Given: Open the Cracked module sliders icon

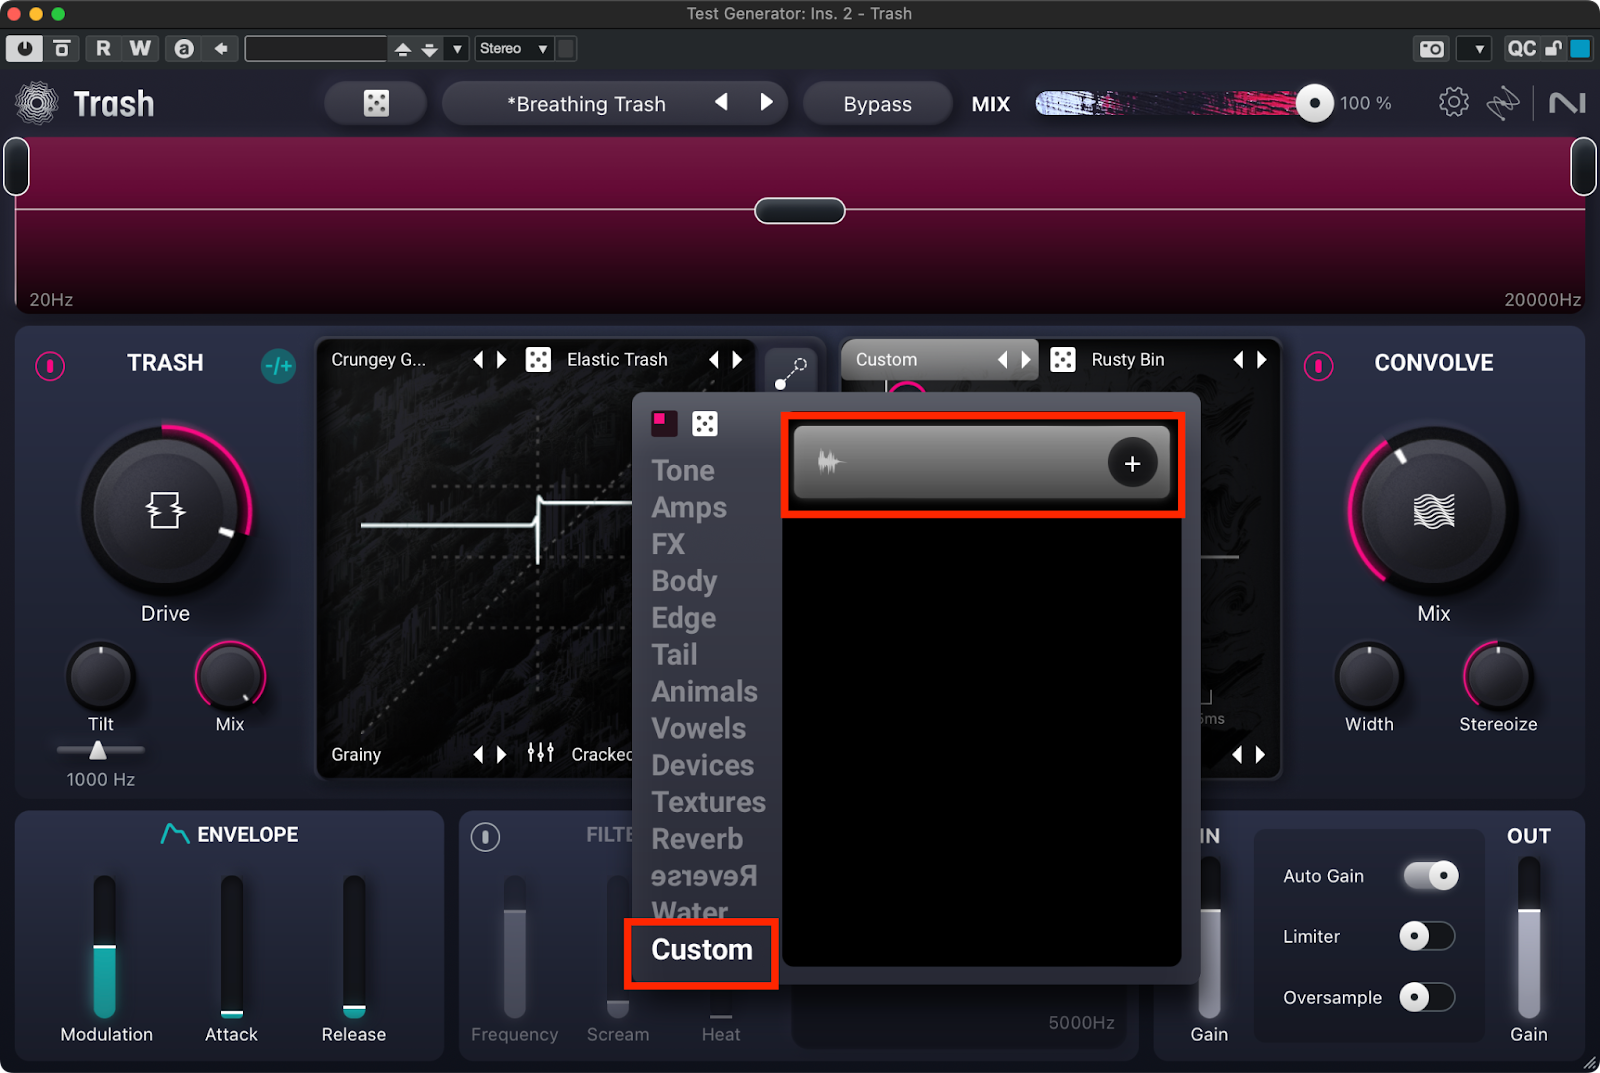Looking at the screenshot, I should (541, 753).
